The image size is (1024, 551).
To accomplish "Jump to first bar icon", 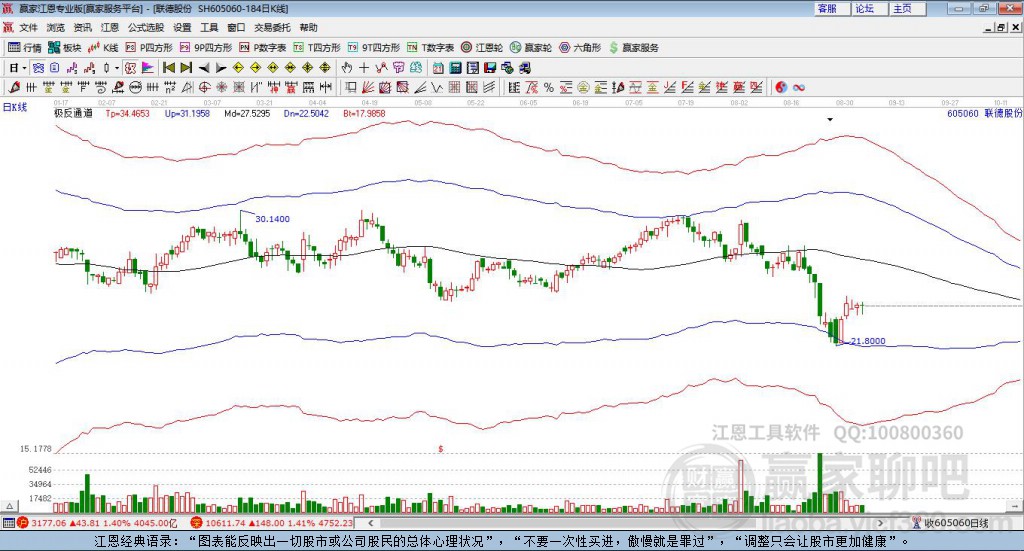I will pos(168,68).
